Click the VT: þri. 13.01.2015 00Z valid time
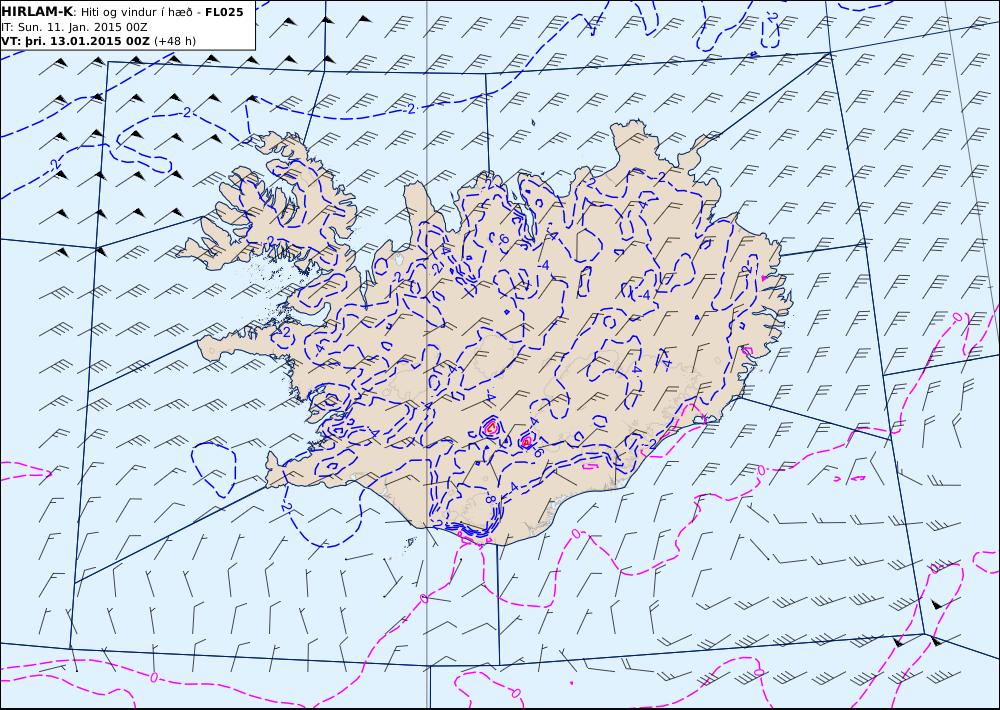The height and width of the screenshot is (710, 1000). 75,41
